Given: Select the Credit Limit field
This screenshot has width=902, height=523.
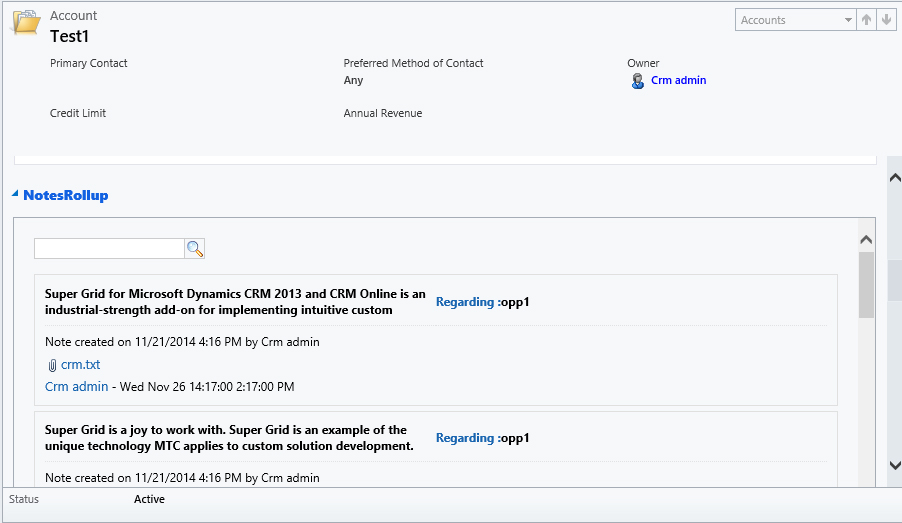Looking at the screenshot, I should click(78, 113).
